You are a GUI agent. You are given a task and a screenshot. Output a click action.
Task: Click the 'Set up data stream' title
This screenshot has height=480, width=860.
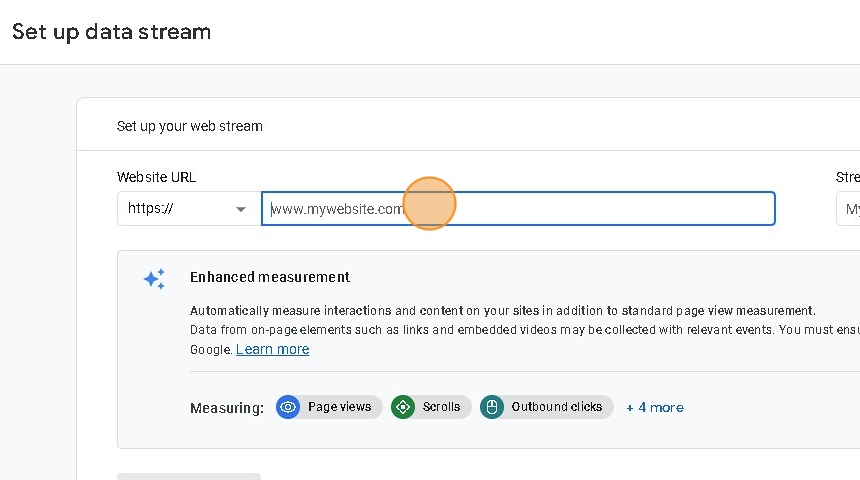pos(111,31)
